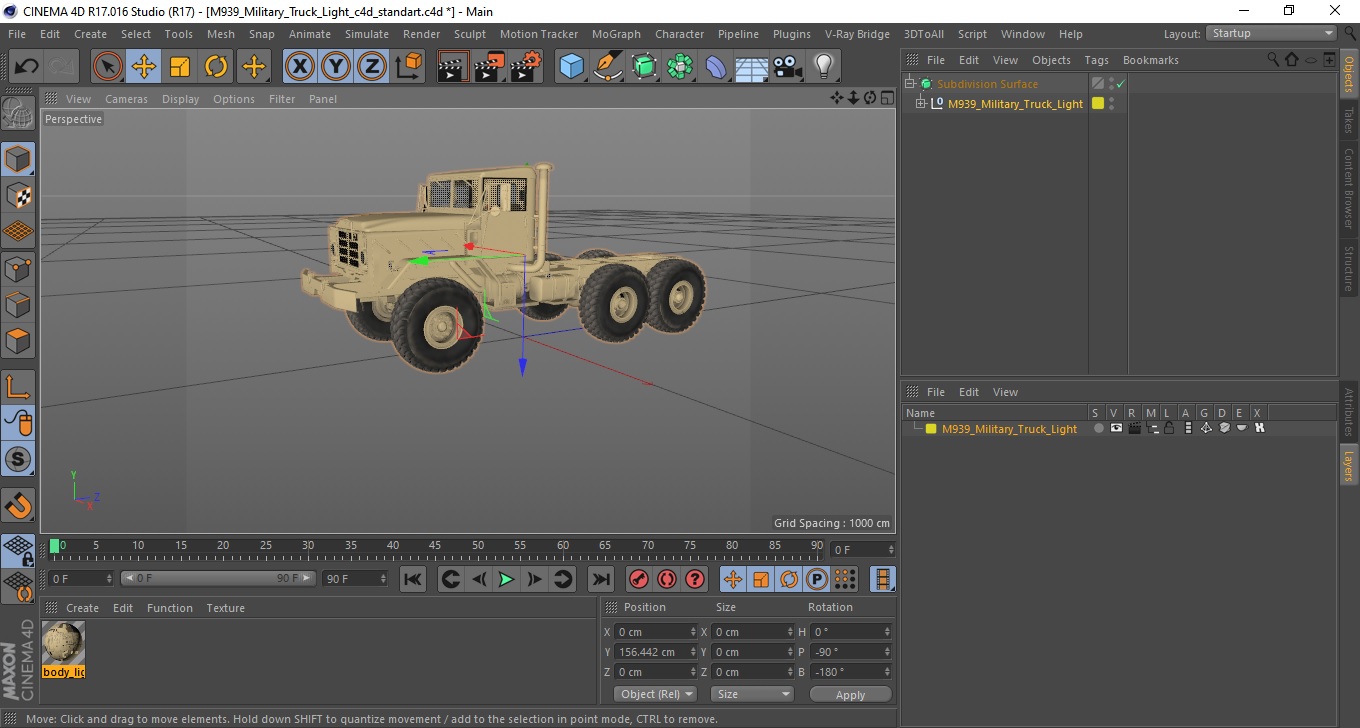Screen dimensions: 1360x728
Task: Open the V-Ray Bridge menu
Action: 857,34
